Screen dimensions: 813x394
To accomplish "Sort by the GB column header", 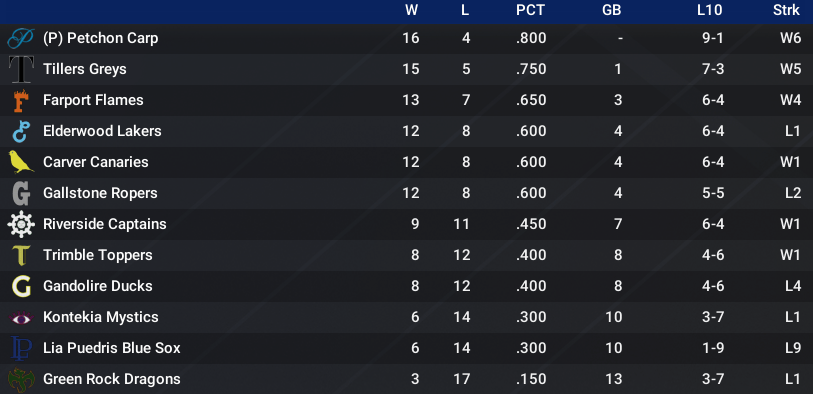I will pyautogui.click(x=612, y=10).
